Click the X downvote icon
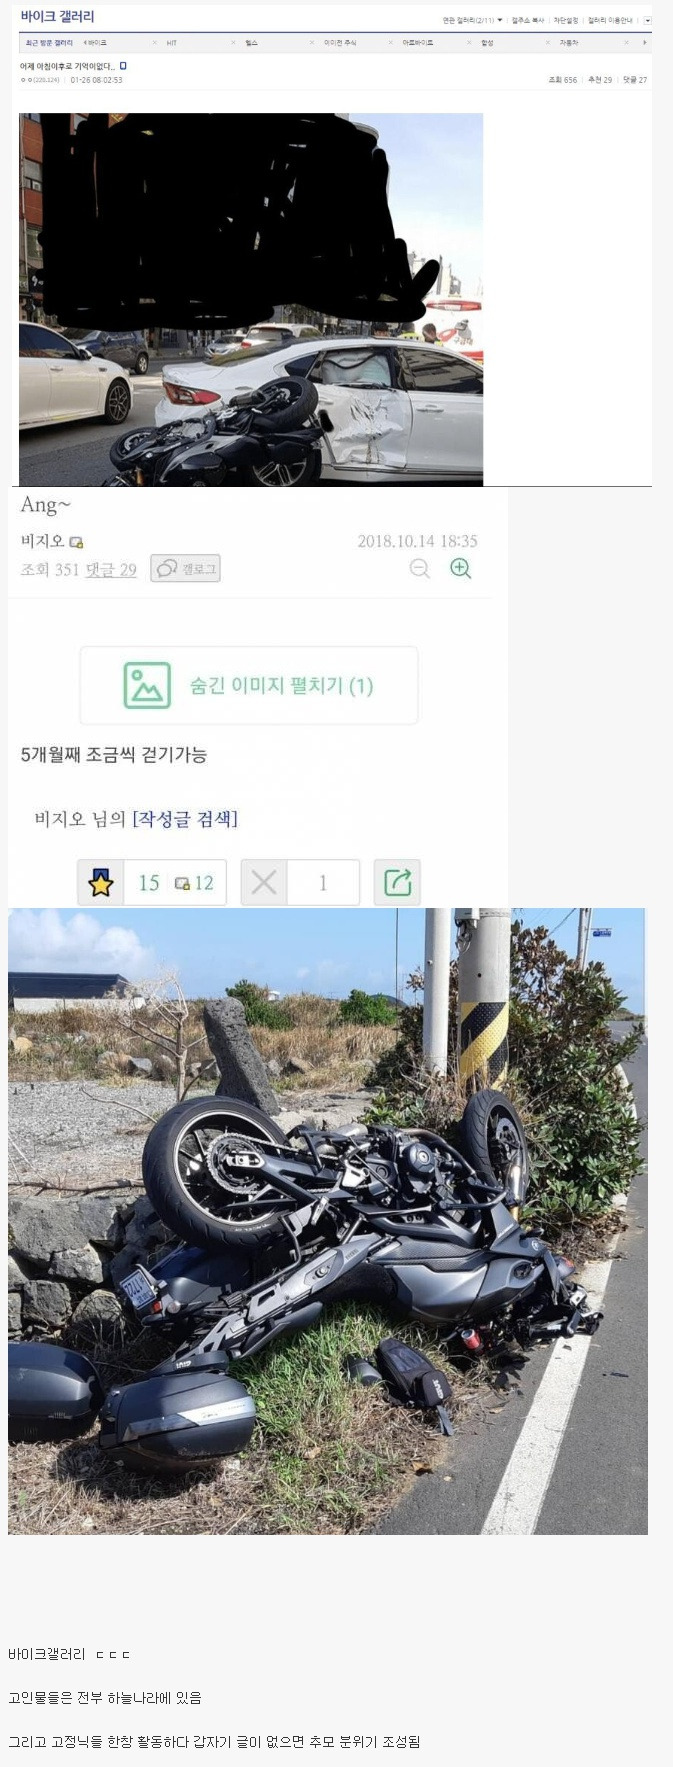673x1767 pixels. [264, 882]
